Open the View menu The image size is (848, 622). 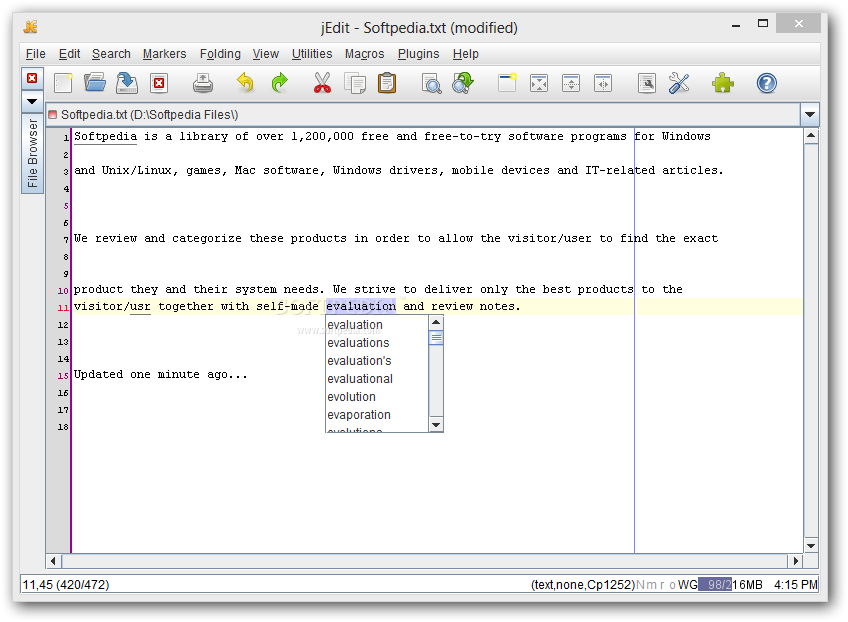point(266,54)
